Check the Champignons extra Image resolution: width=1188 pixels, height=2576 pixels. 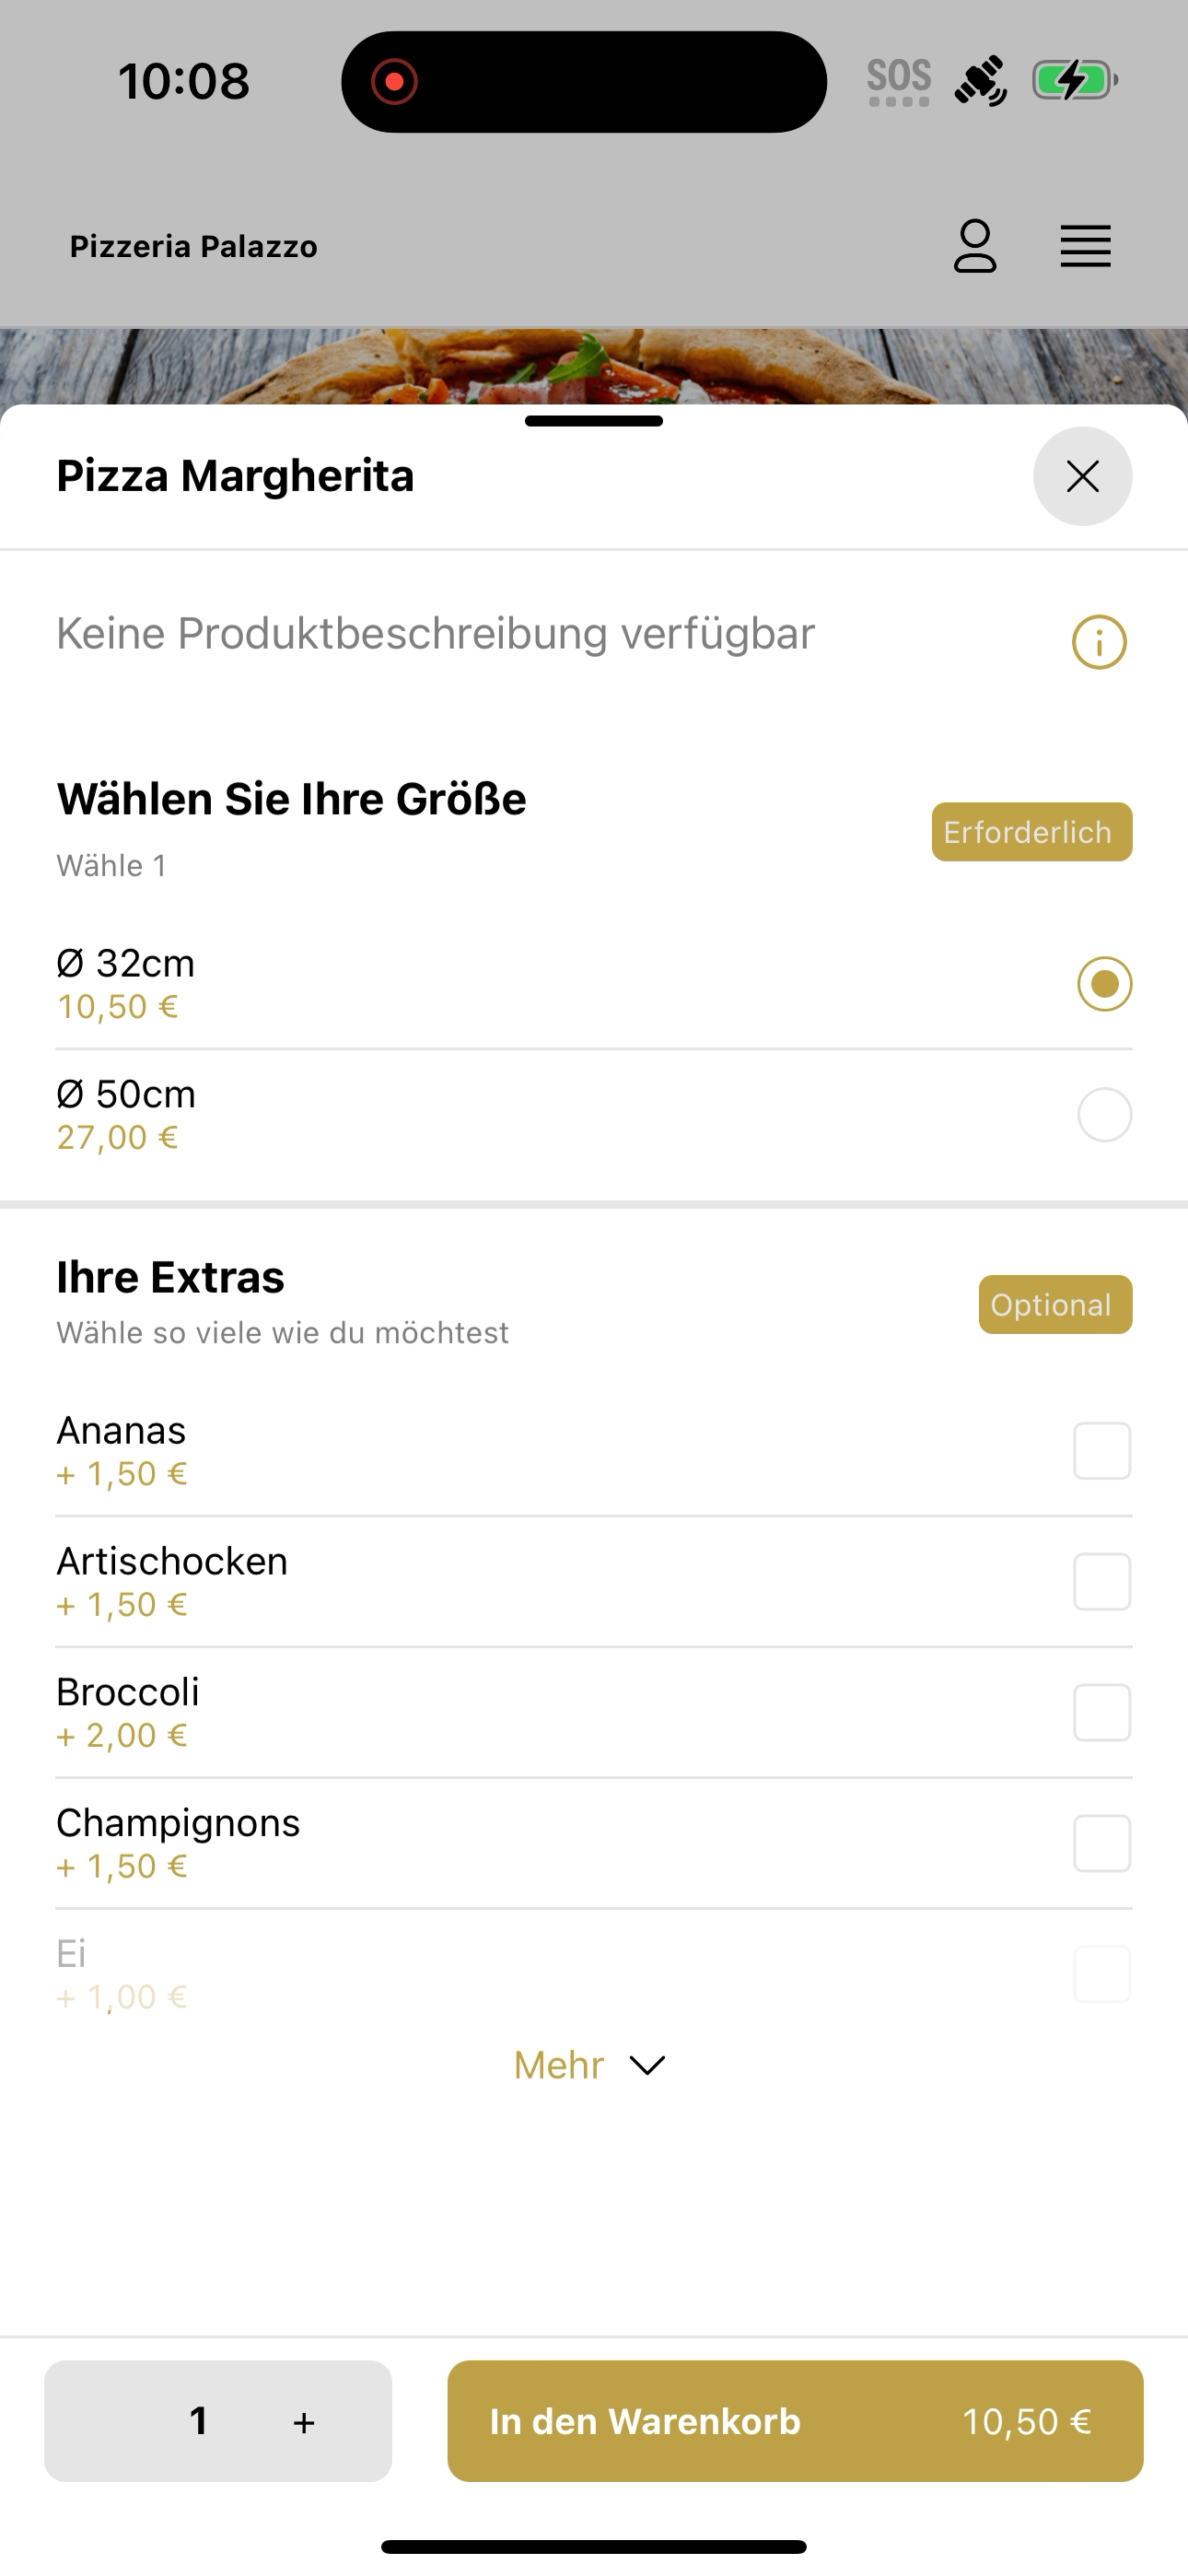click(1102, 1843)
